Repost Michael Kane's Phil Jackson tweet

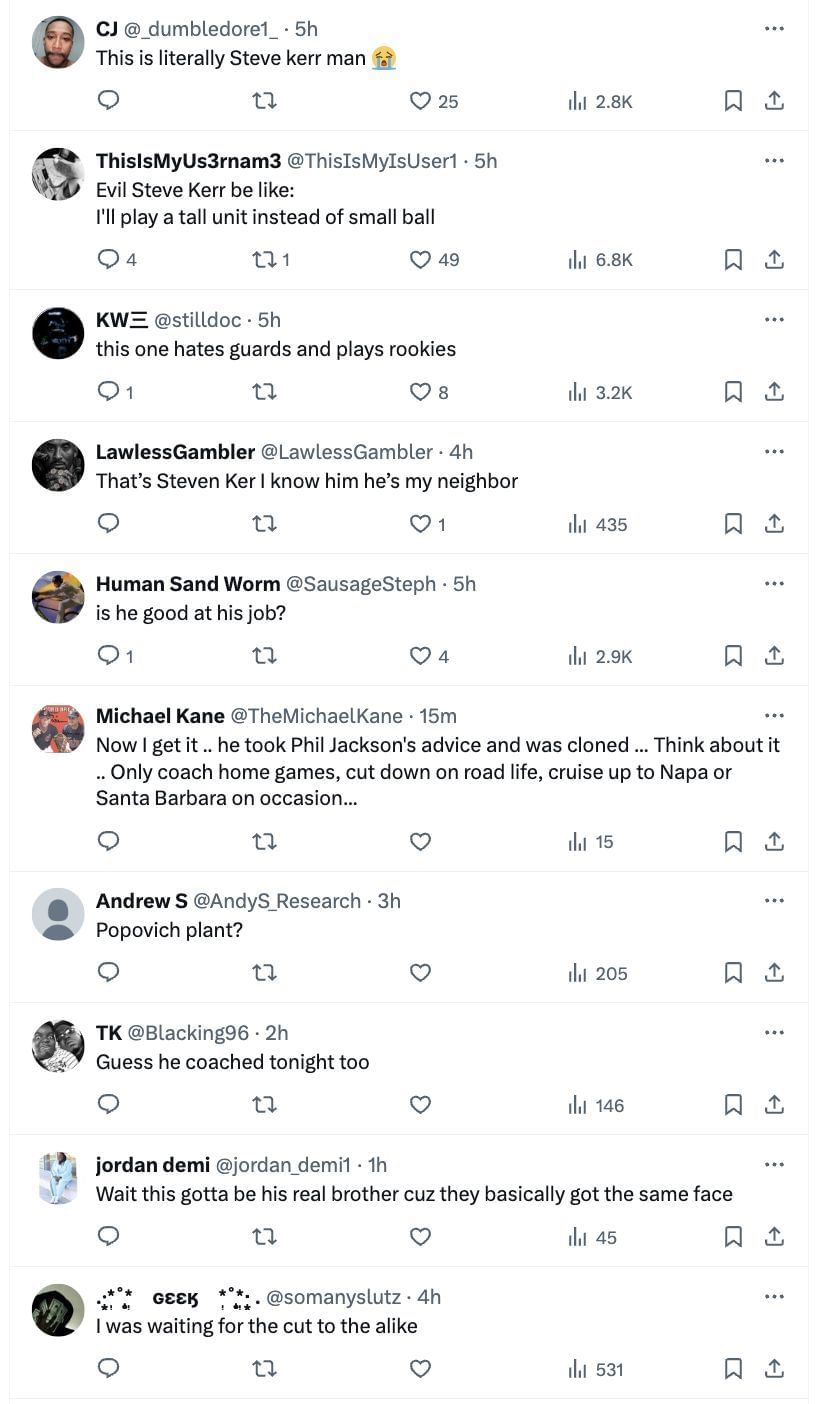coord(264,842)
